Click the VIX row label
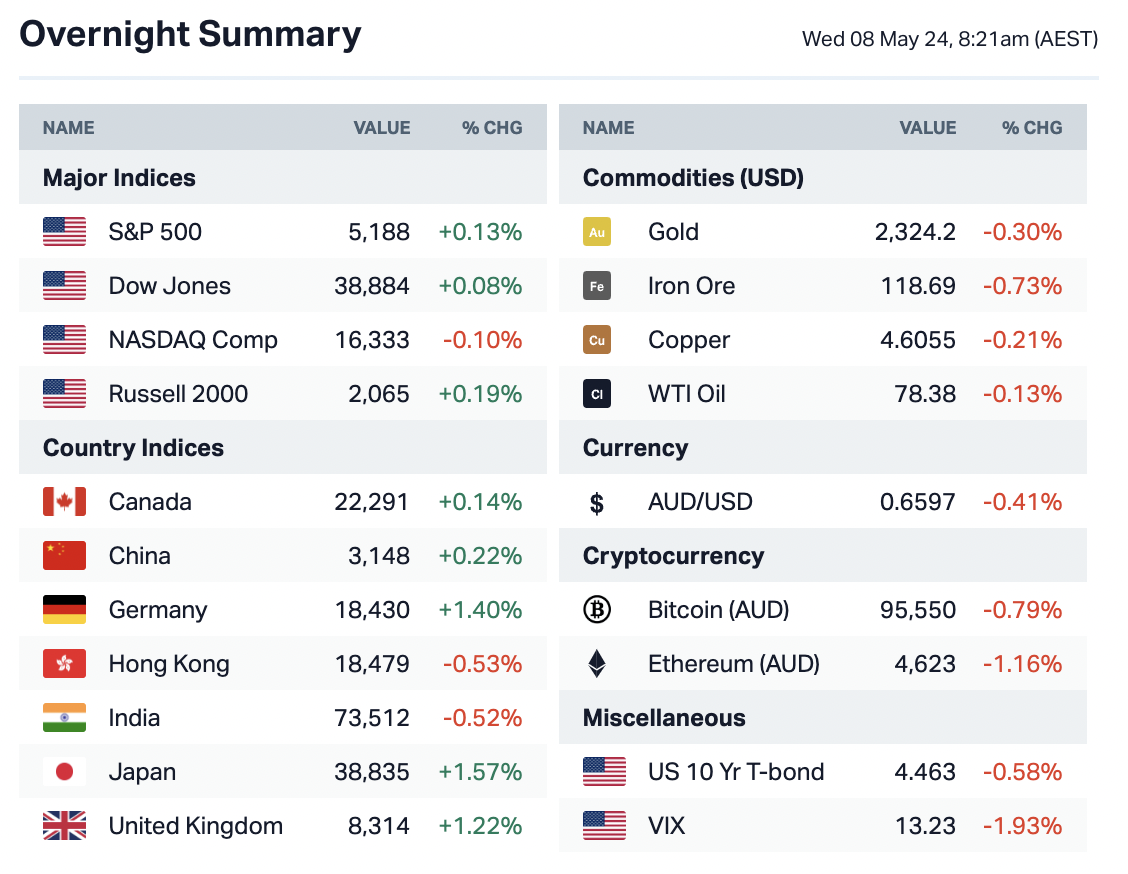This screenshot has width=1128, height=874. click(x=667, y=826)
